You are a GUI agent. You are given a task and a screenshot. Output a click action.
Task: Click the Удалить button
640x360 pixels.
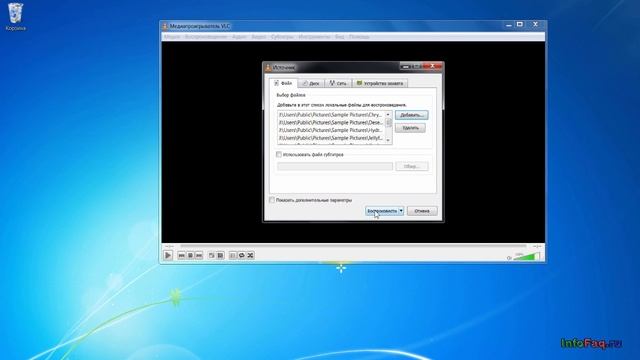coord(410,128)
